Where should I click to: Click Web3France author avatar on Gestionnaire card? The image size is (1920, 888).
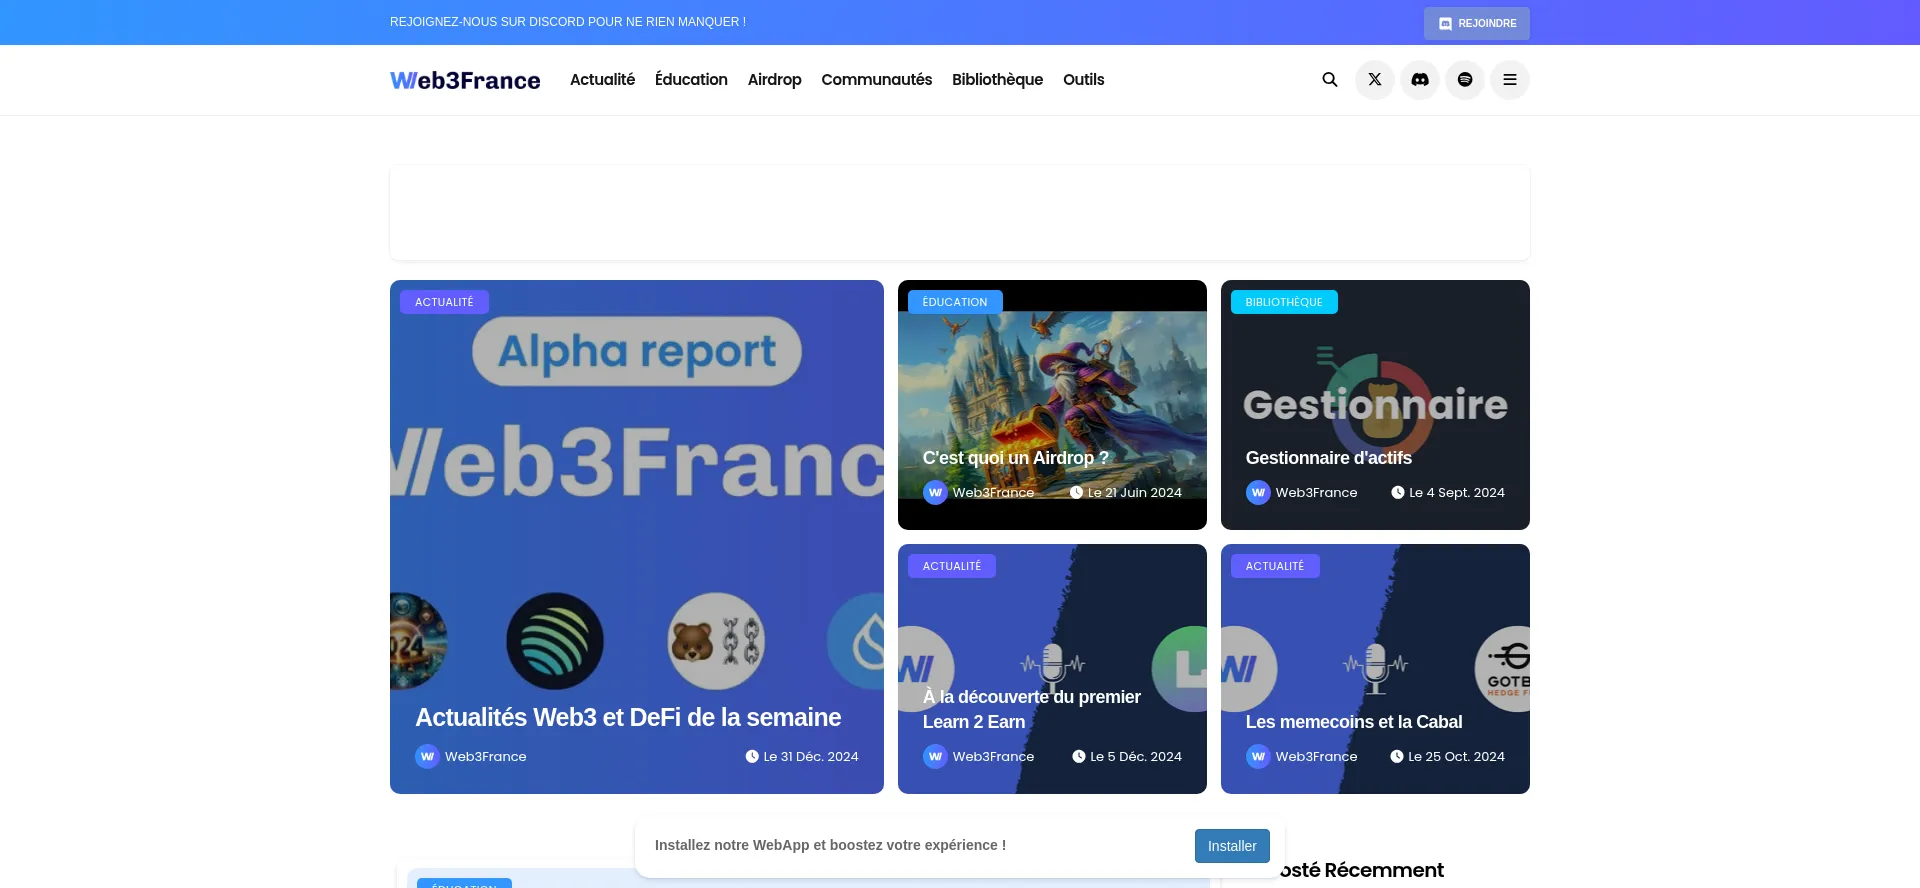(1258, 492)
